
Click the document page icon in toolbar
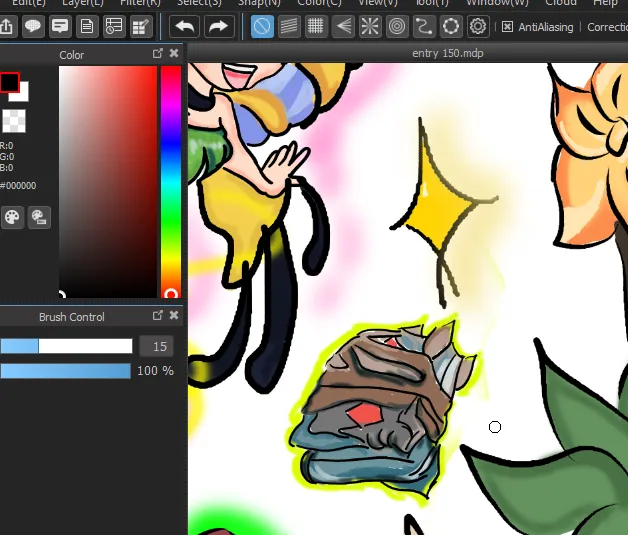click(x=87, y=27)
